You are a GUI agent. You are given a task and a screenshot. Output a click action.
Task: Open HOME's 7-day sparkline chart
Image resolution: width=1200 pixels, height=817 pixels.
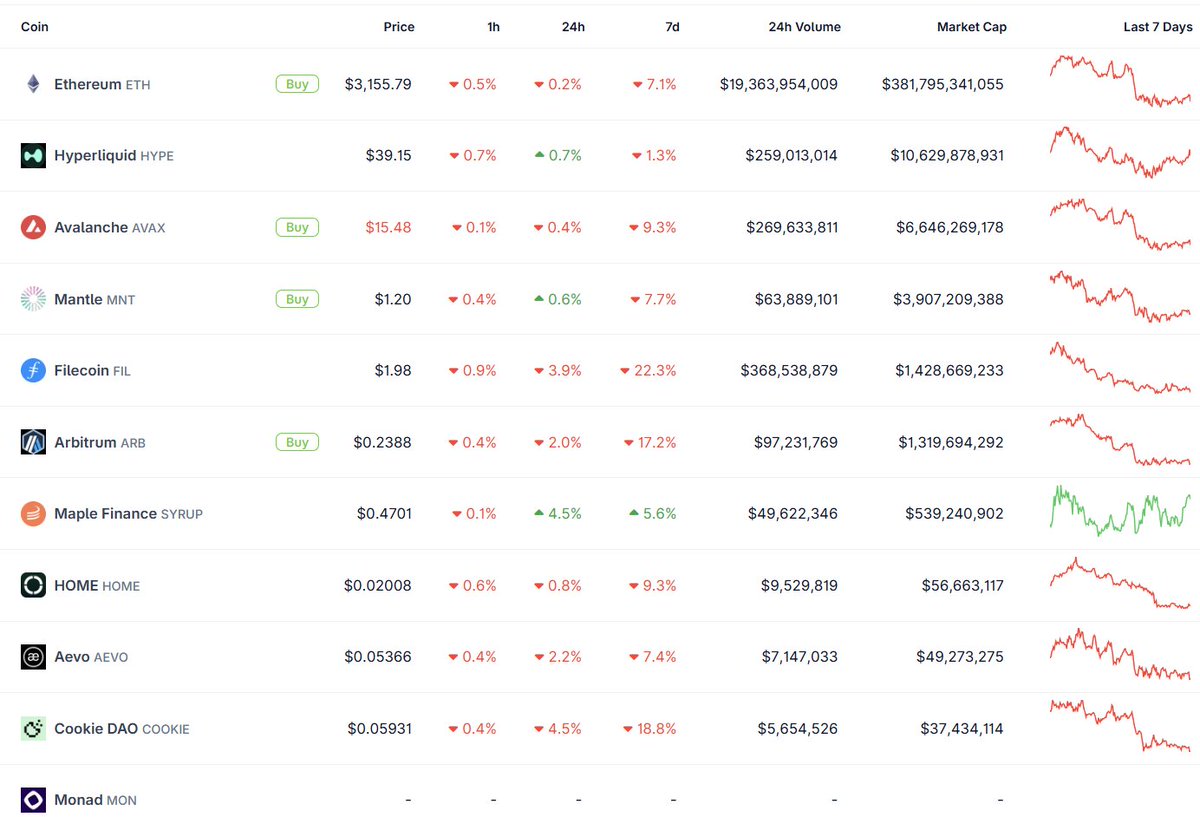coord(1120,583)
